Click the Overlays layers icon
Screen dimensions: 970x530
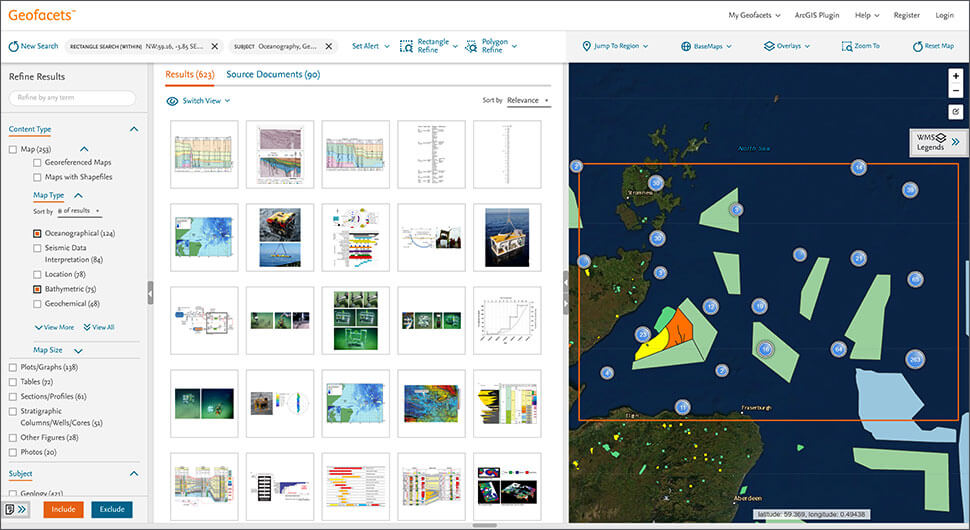point(769,46)
